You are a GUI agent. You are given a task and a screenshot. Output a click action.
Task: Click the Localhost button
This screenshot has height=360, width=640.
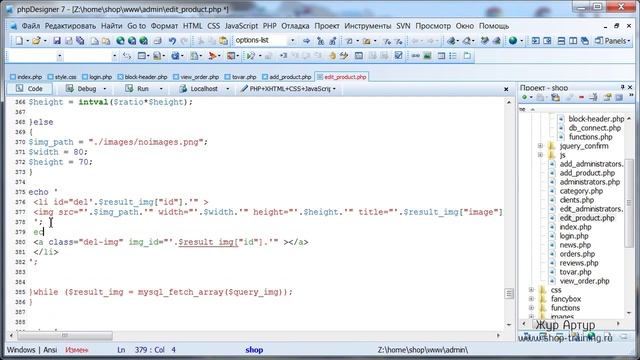click(x=199, y=89)
